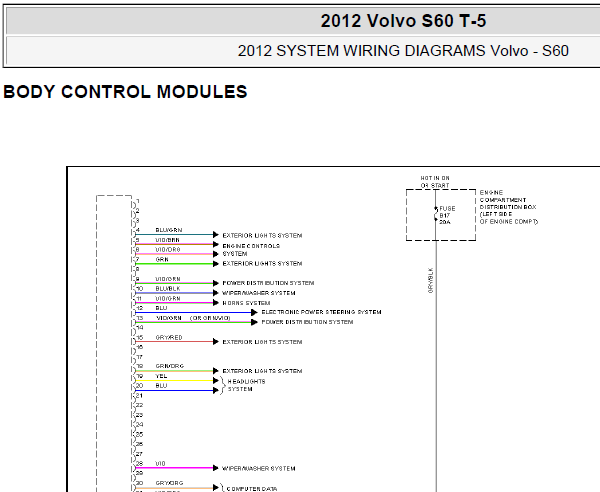Image resolution: width=600 pixels, height=492 pixels.
Task: Click connector pin number 8
Action: [x=138, y=269]
